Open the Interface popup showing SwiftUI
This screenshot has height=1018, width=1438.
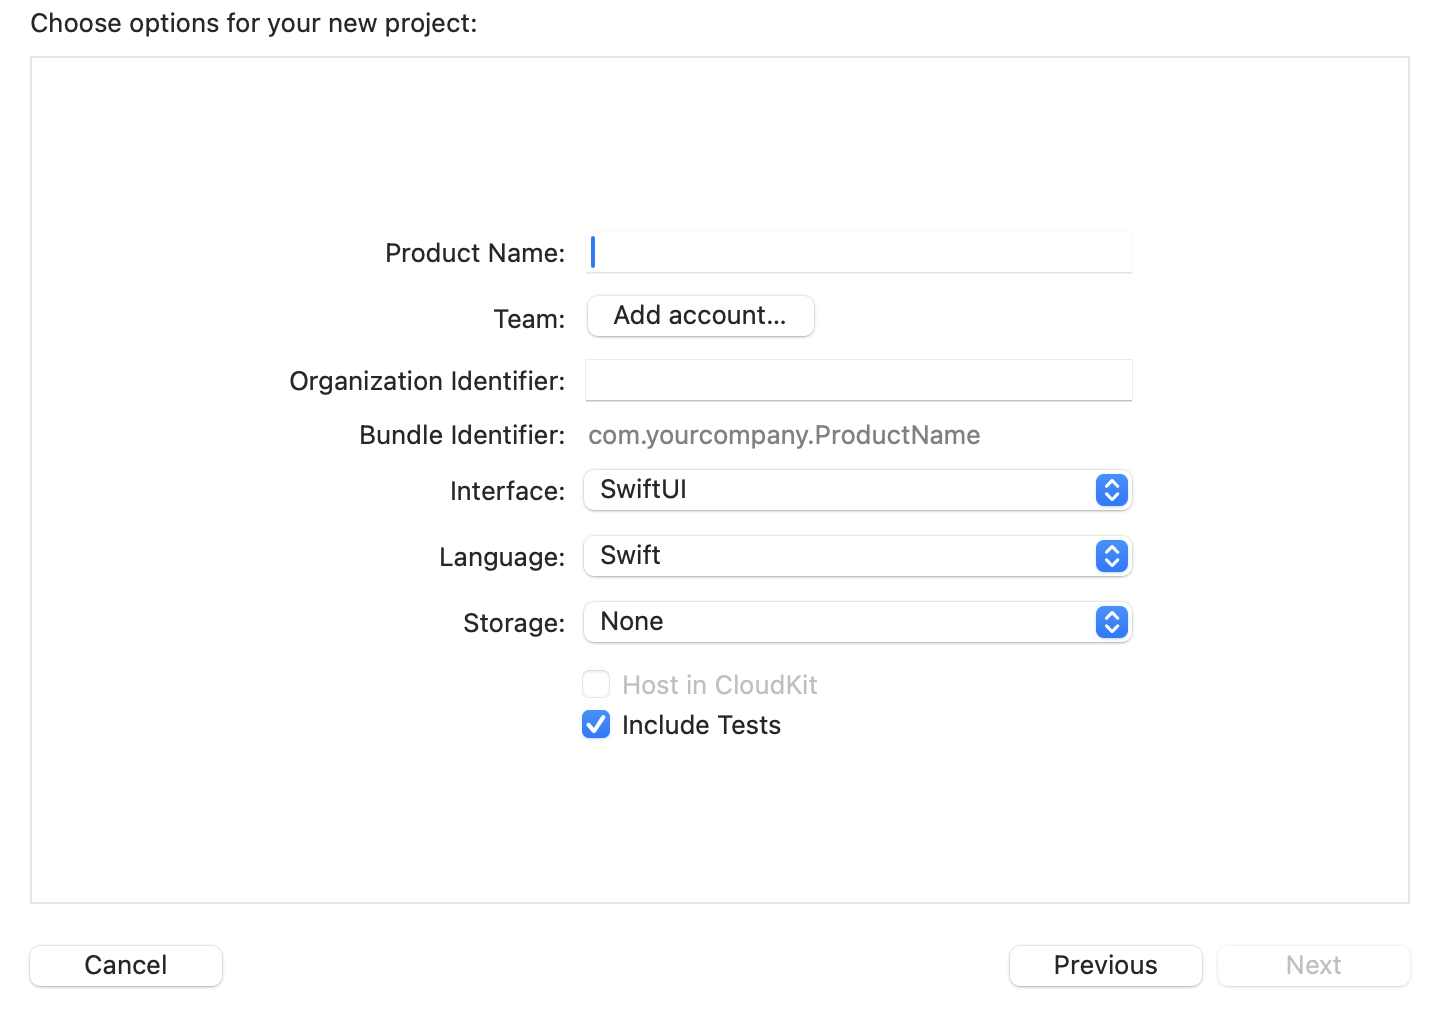click(x=840, y=490)
